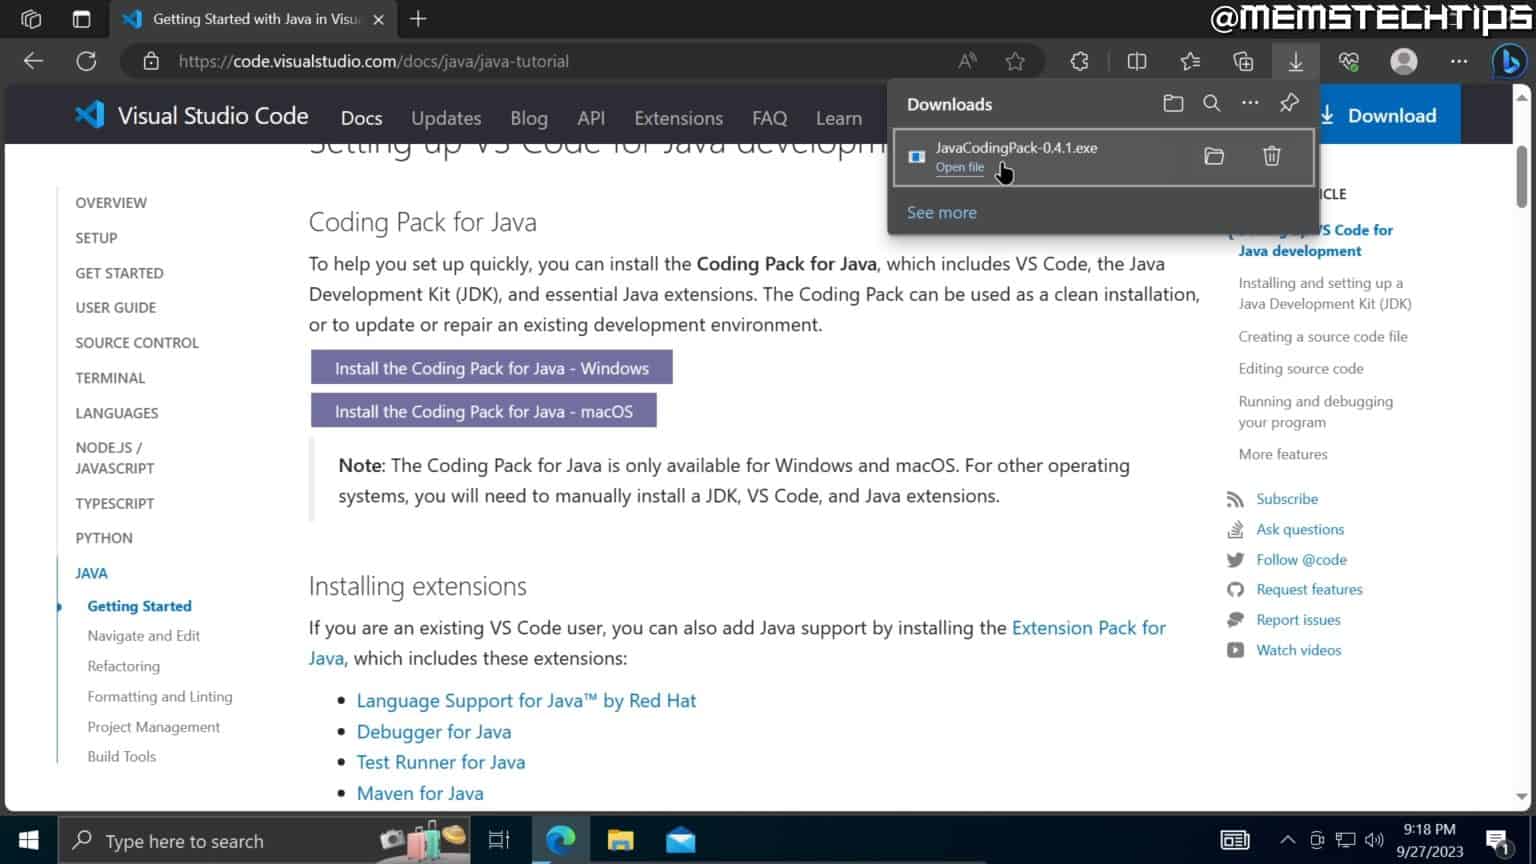Open profile avatar menu
This screenshot has width=1536, height=864.
tap(1404, 61)
